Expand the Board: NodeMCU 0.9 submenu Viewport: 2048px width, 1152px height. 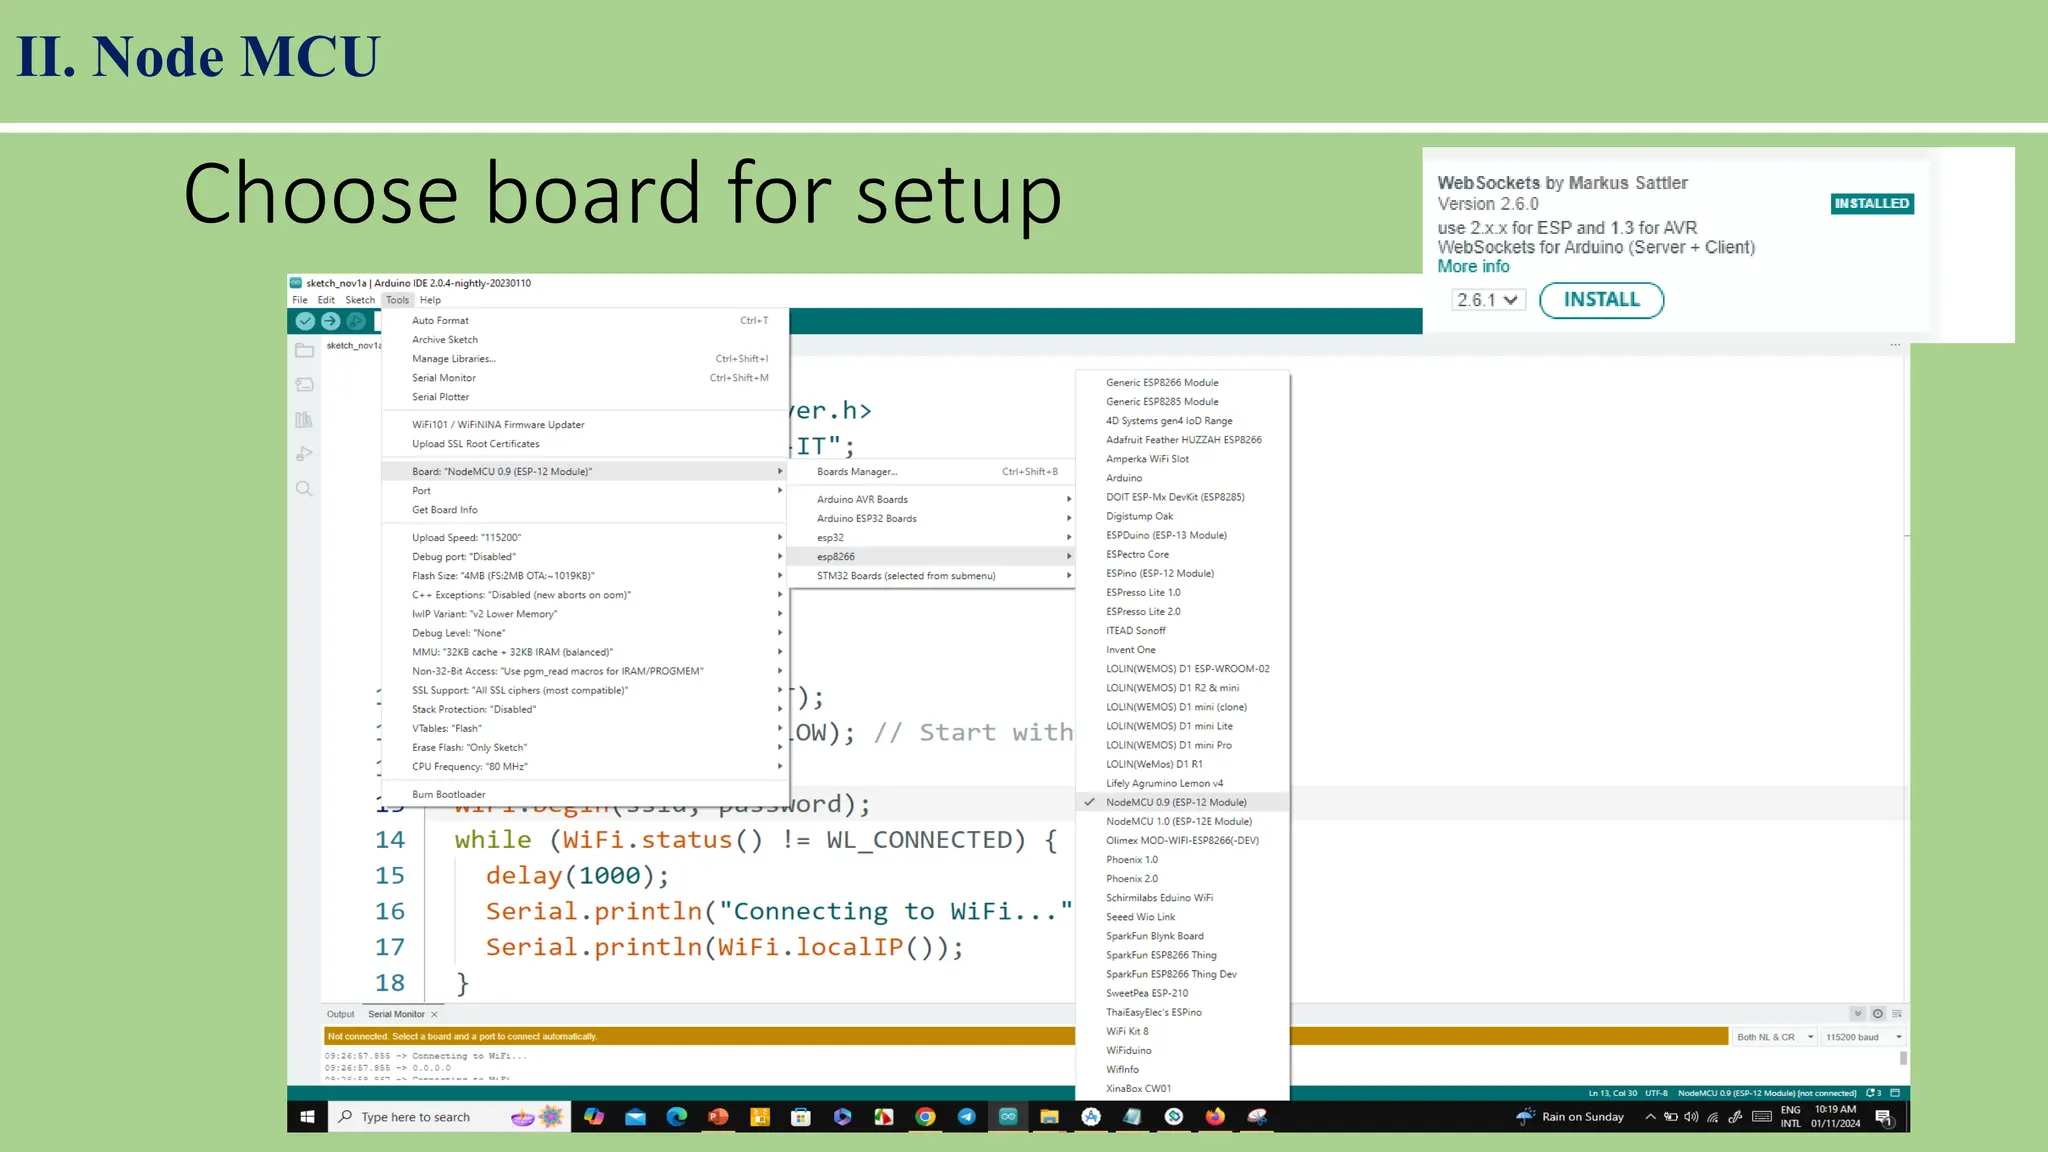pyautogui.click(x=586, y=471)
